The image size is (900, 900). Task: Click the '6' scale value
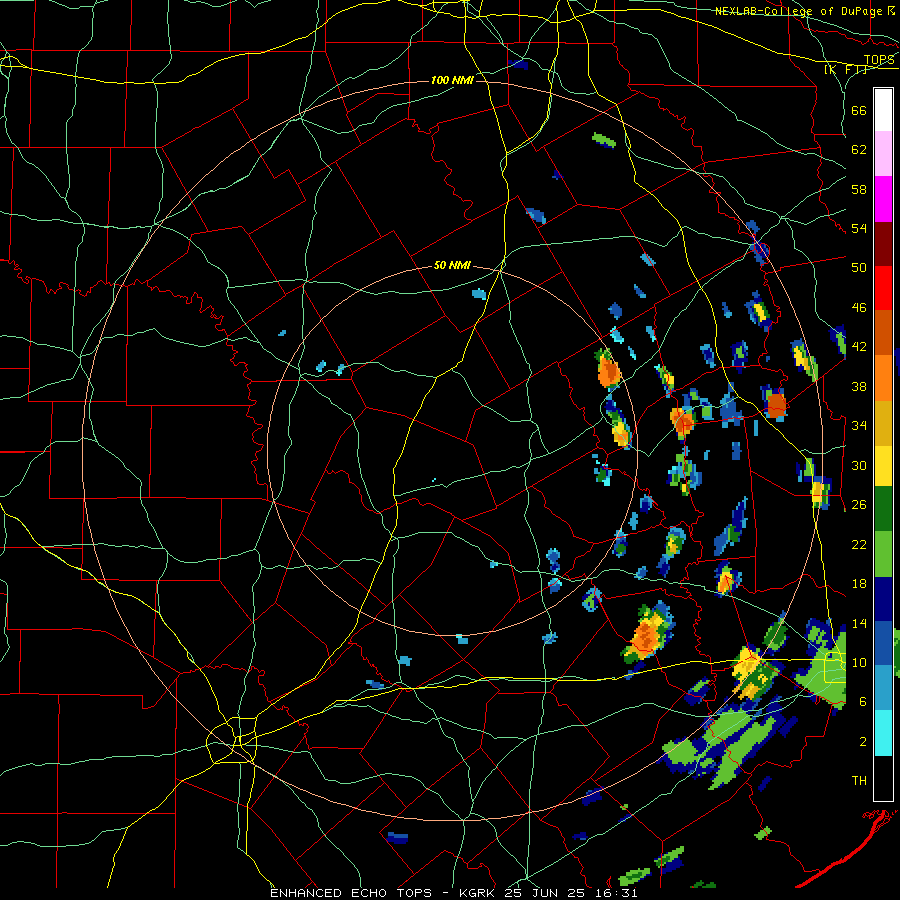click(x=863, y=702)
